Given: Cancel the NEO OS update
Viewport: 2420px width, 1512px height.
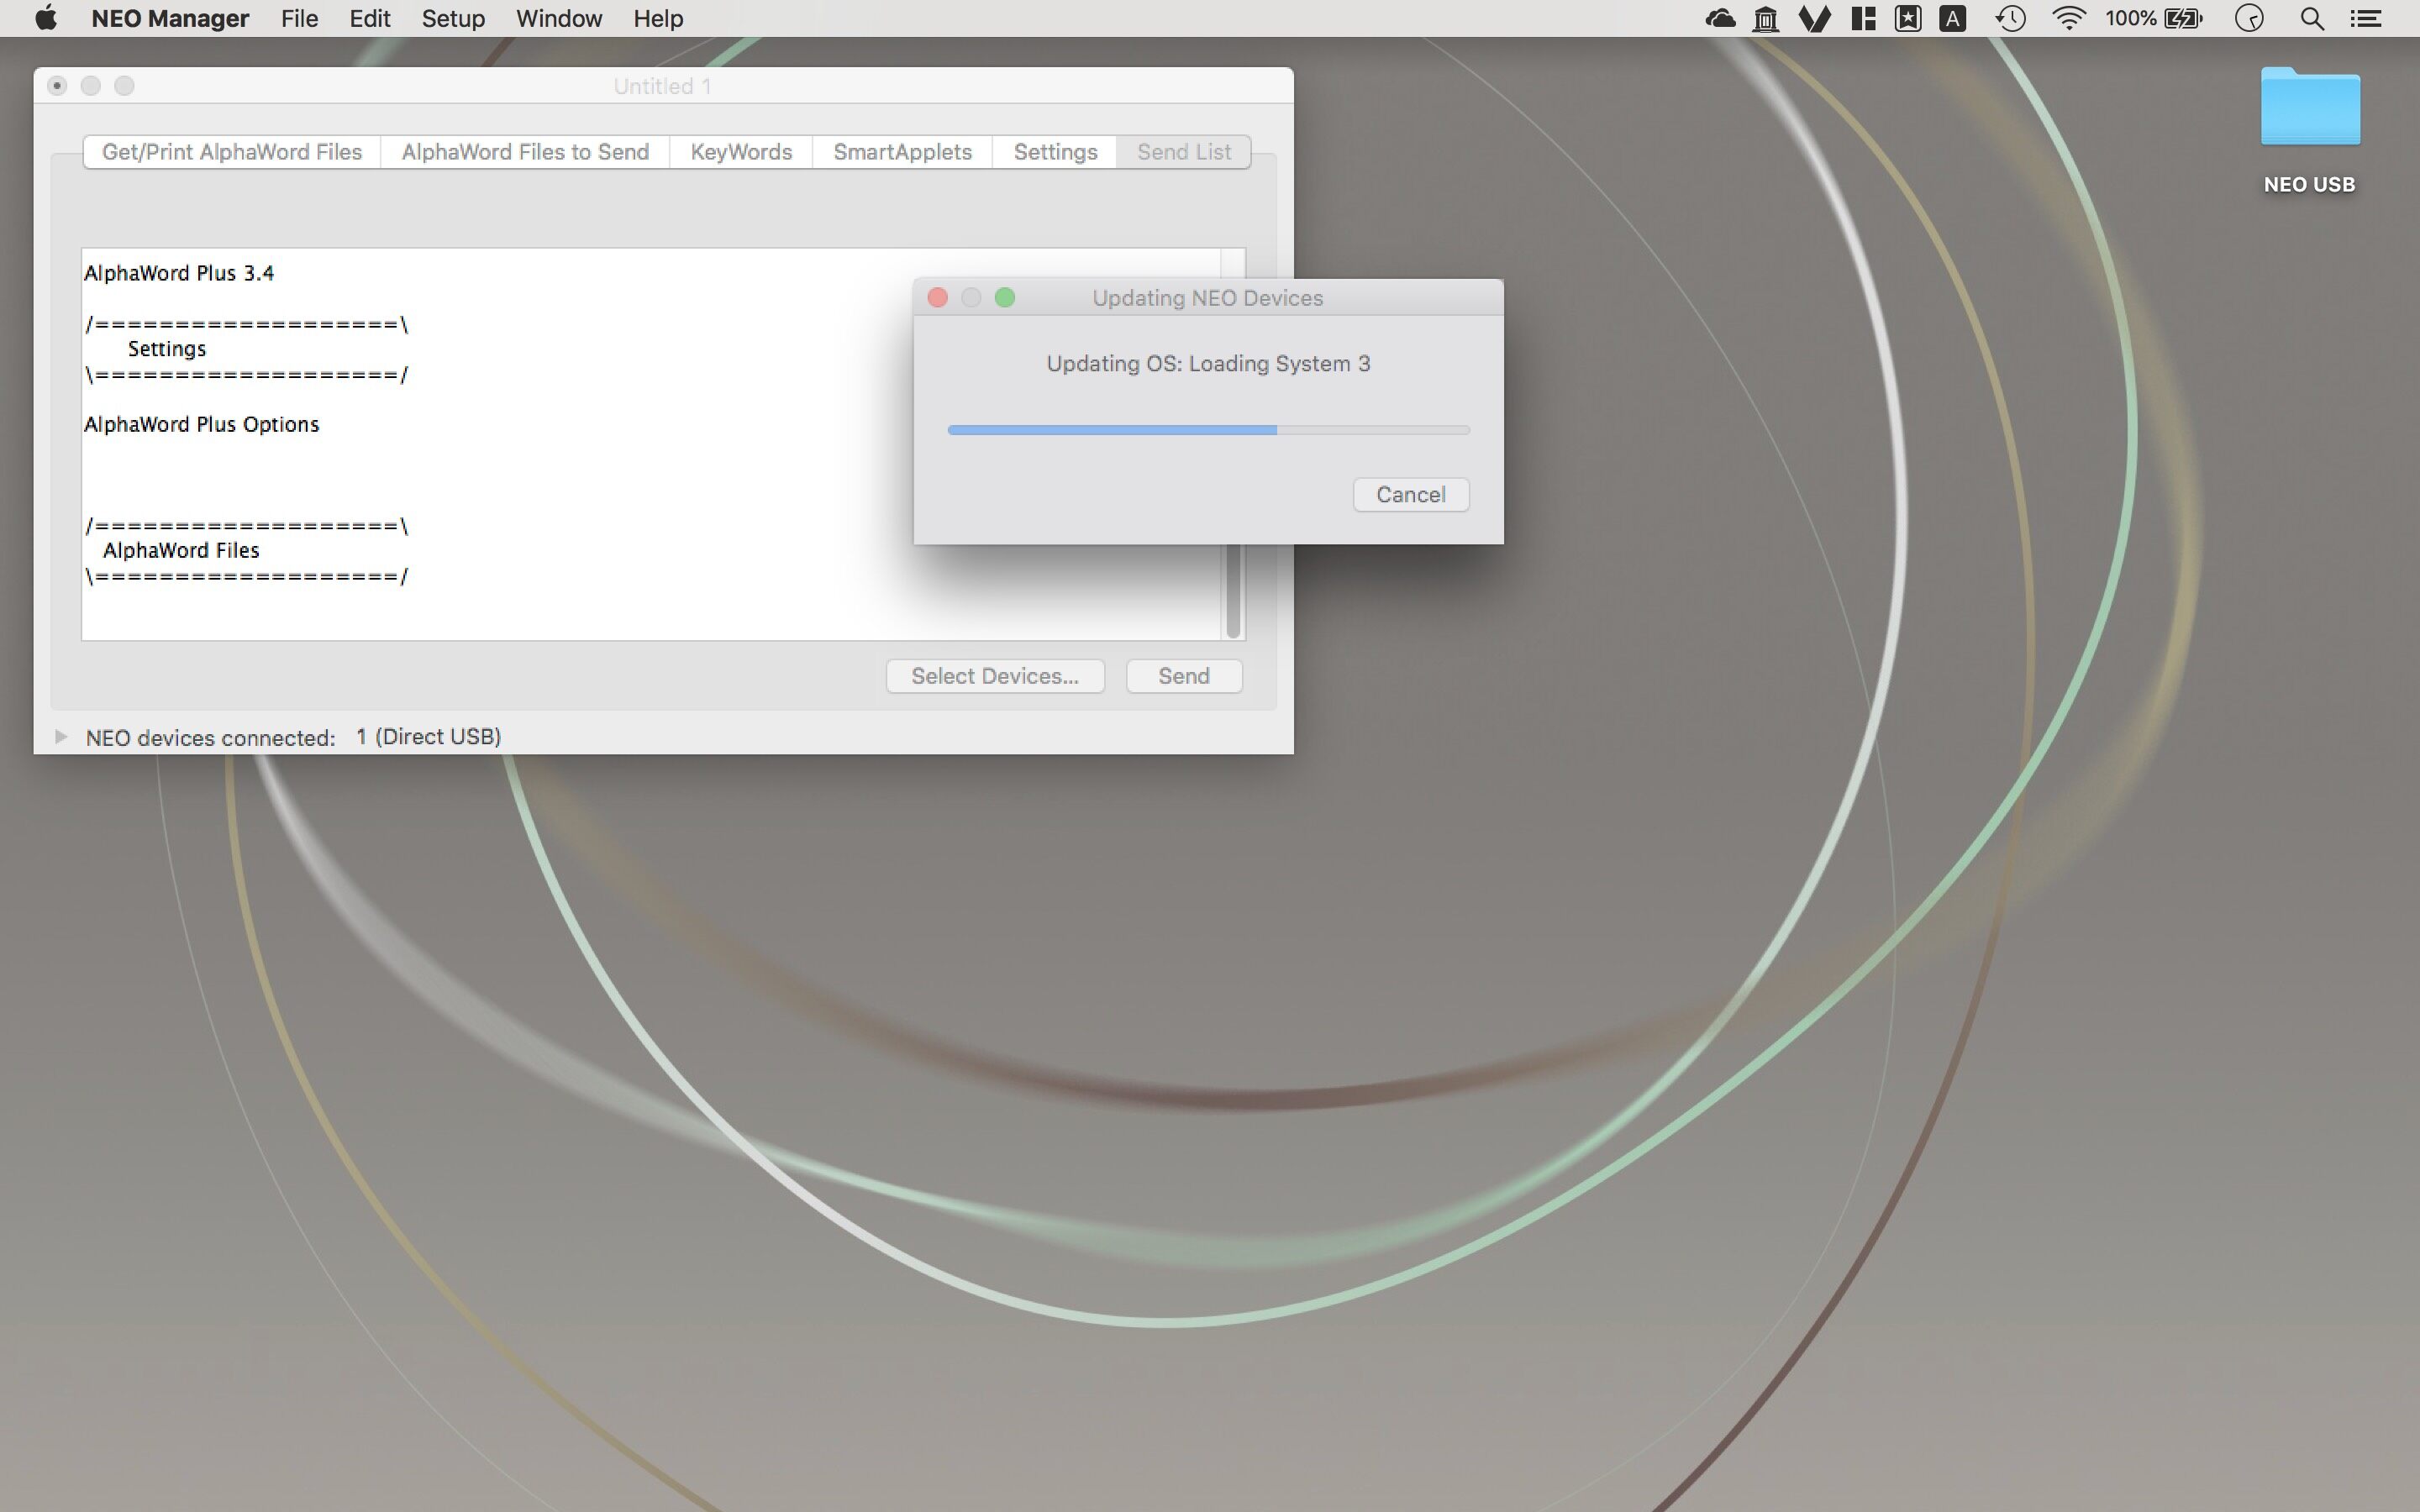Looking at the screenshot, I should 1411,494.
